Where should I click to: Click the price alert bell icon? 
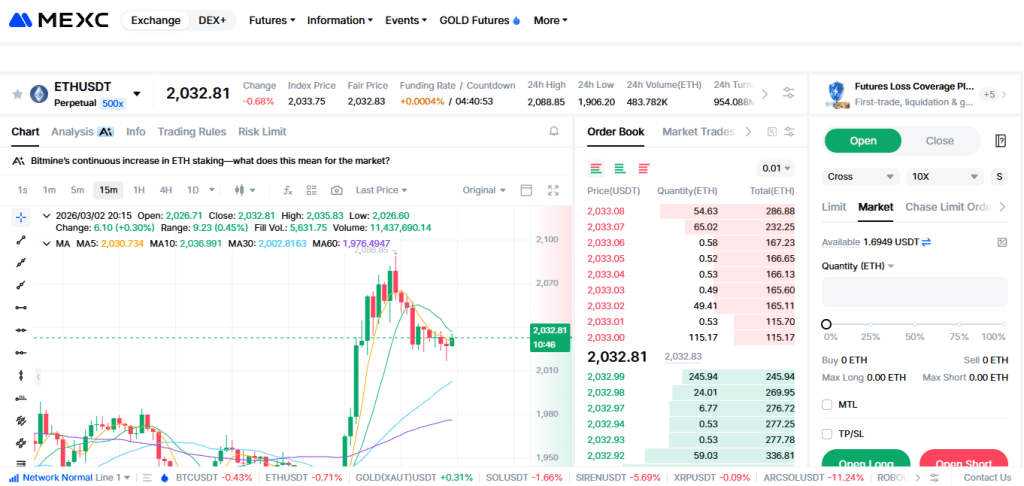(554, 131)
